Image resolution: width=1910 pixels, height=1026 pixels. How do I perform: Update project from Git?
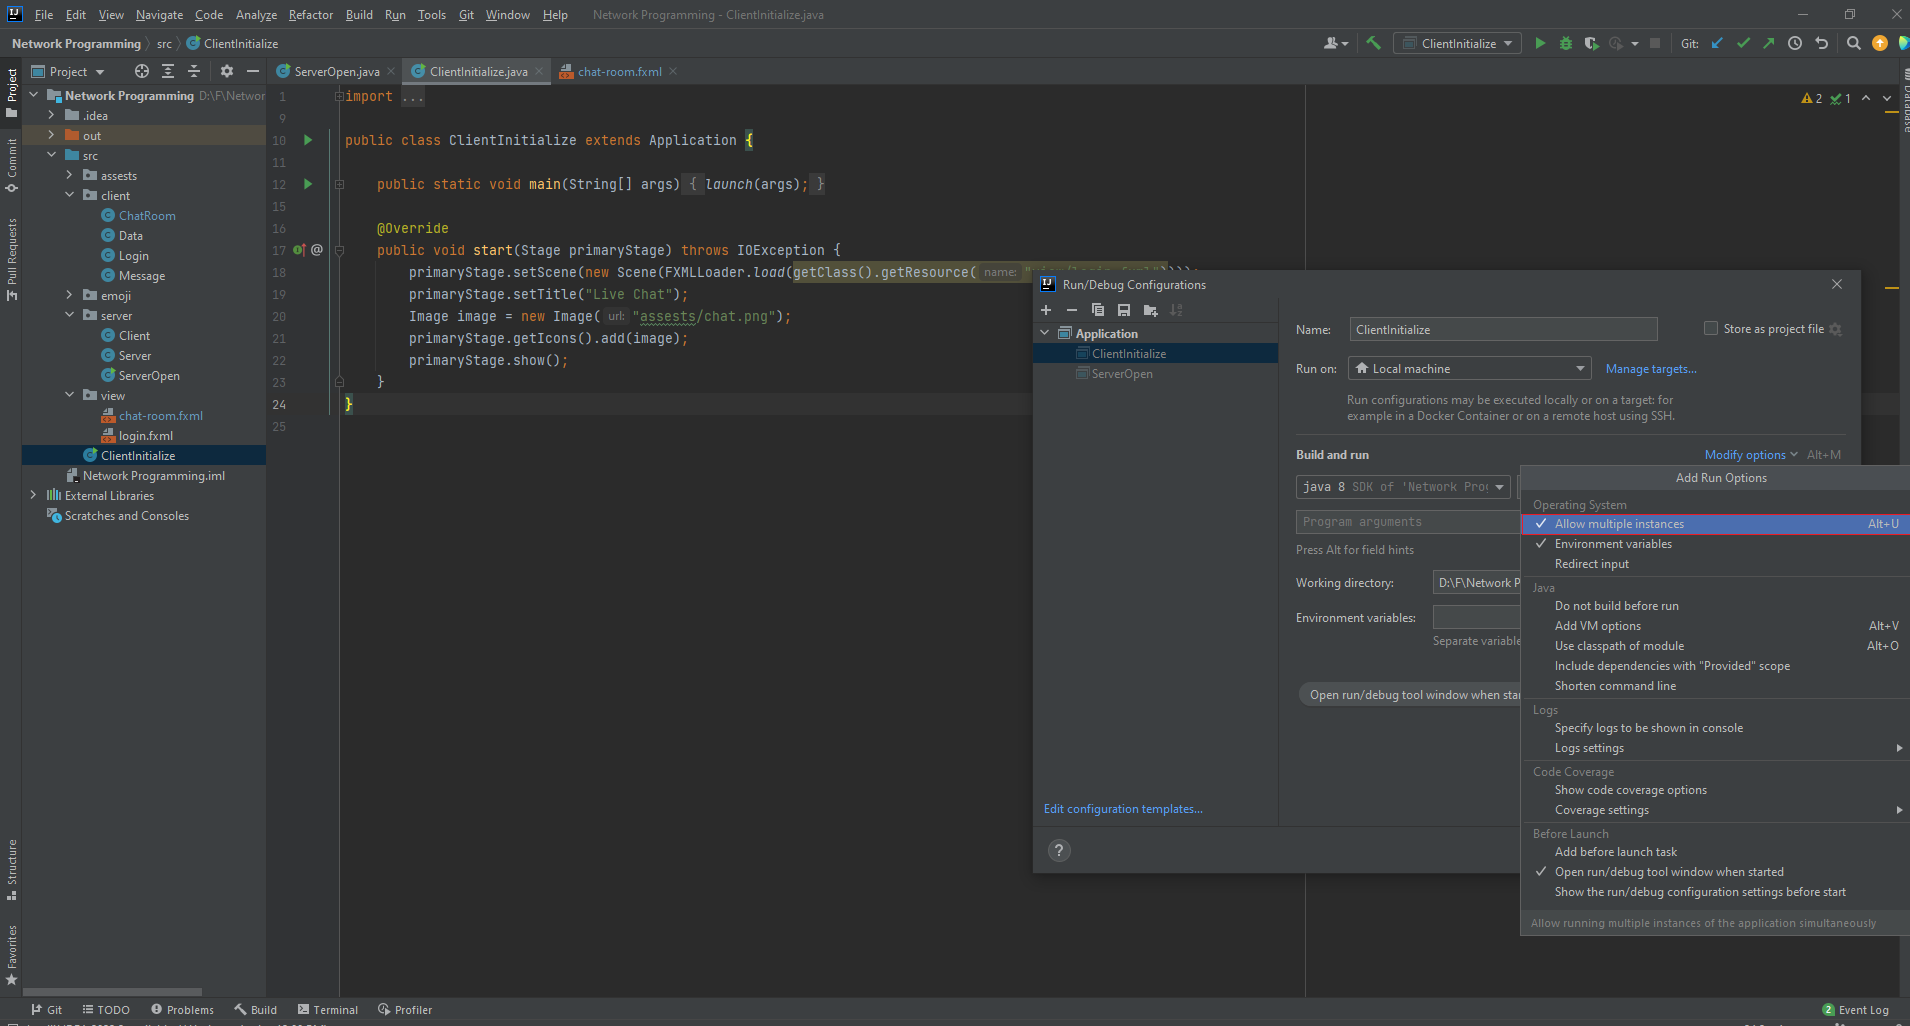coord(1717,43)
